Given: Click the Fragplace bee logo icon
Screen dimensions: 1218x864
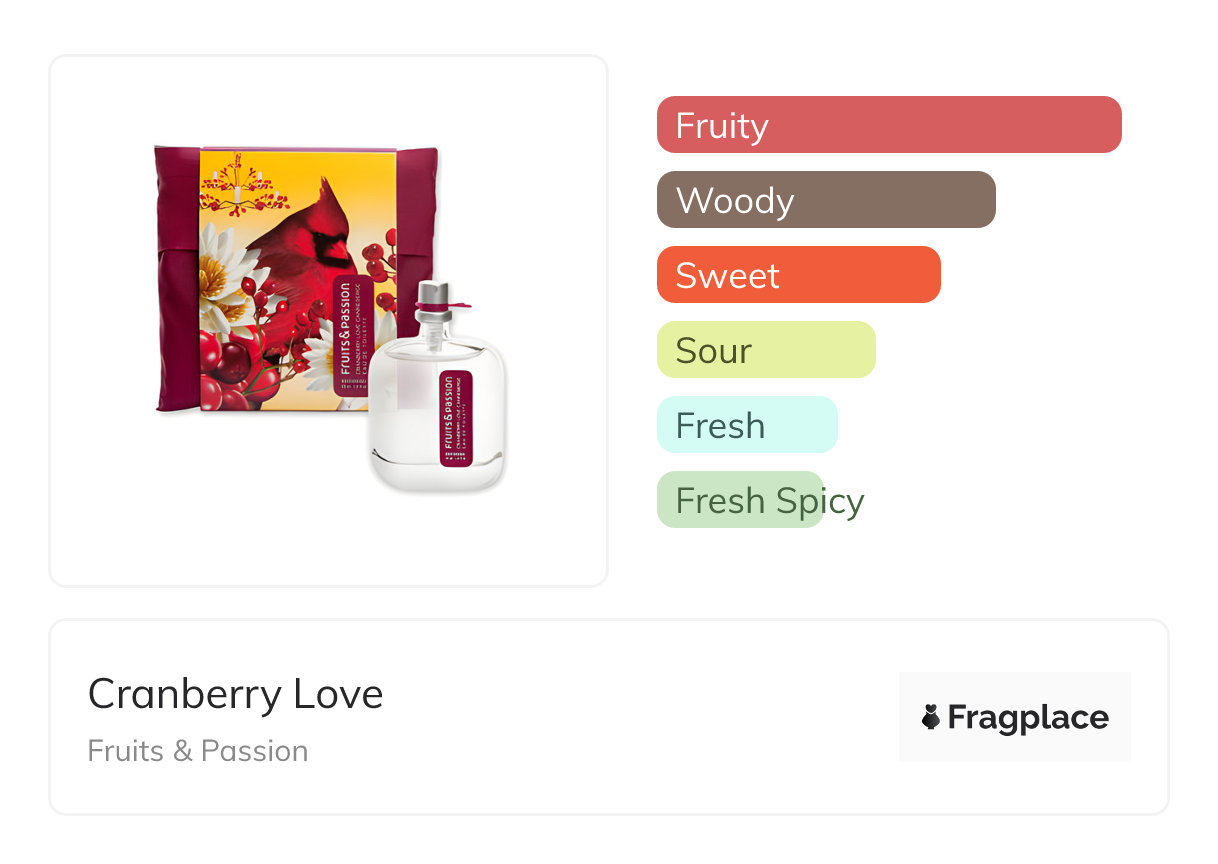Looking at the screenshot, I should (931, 717).
